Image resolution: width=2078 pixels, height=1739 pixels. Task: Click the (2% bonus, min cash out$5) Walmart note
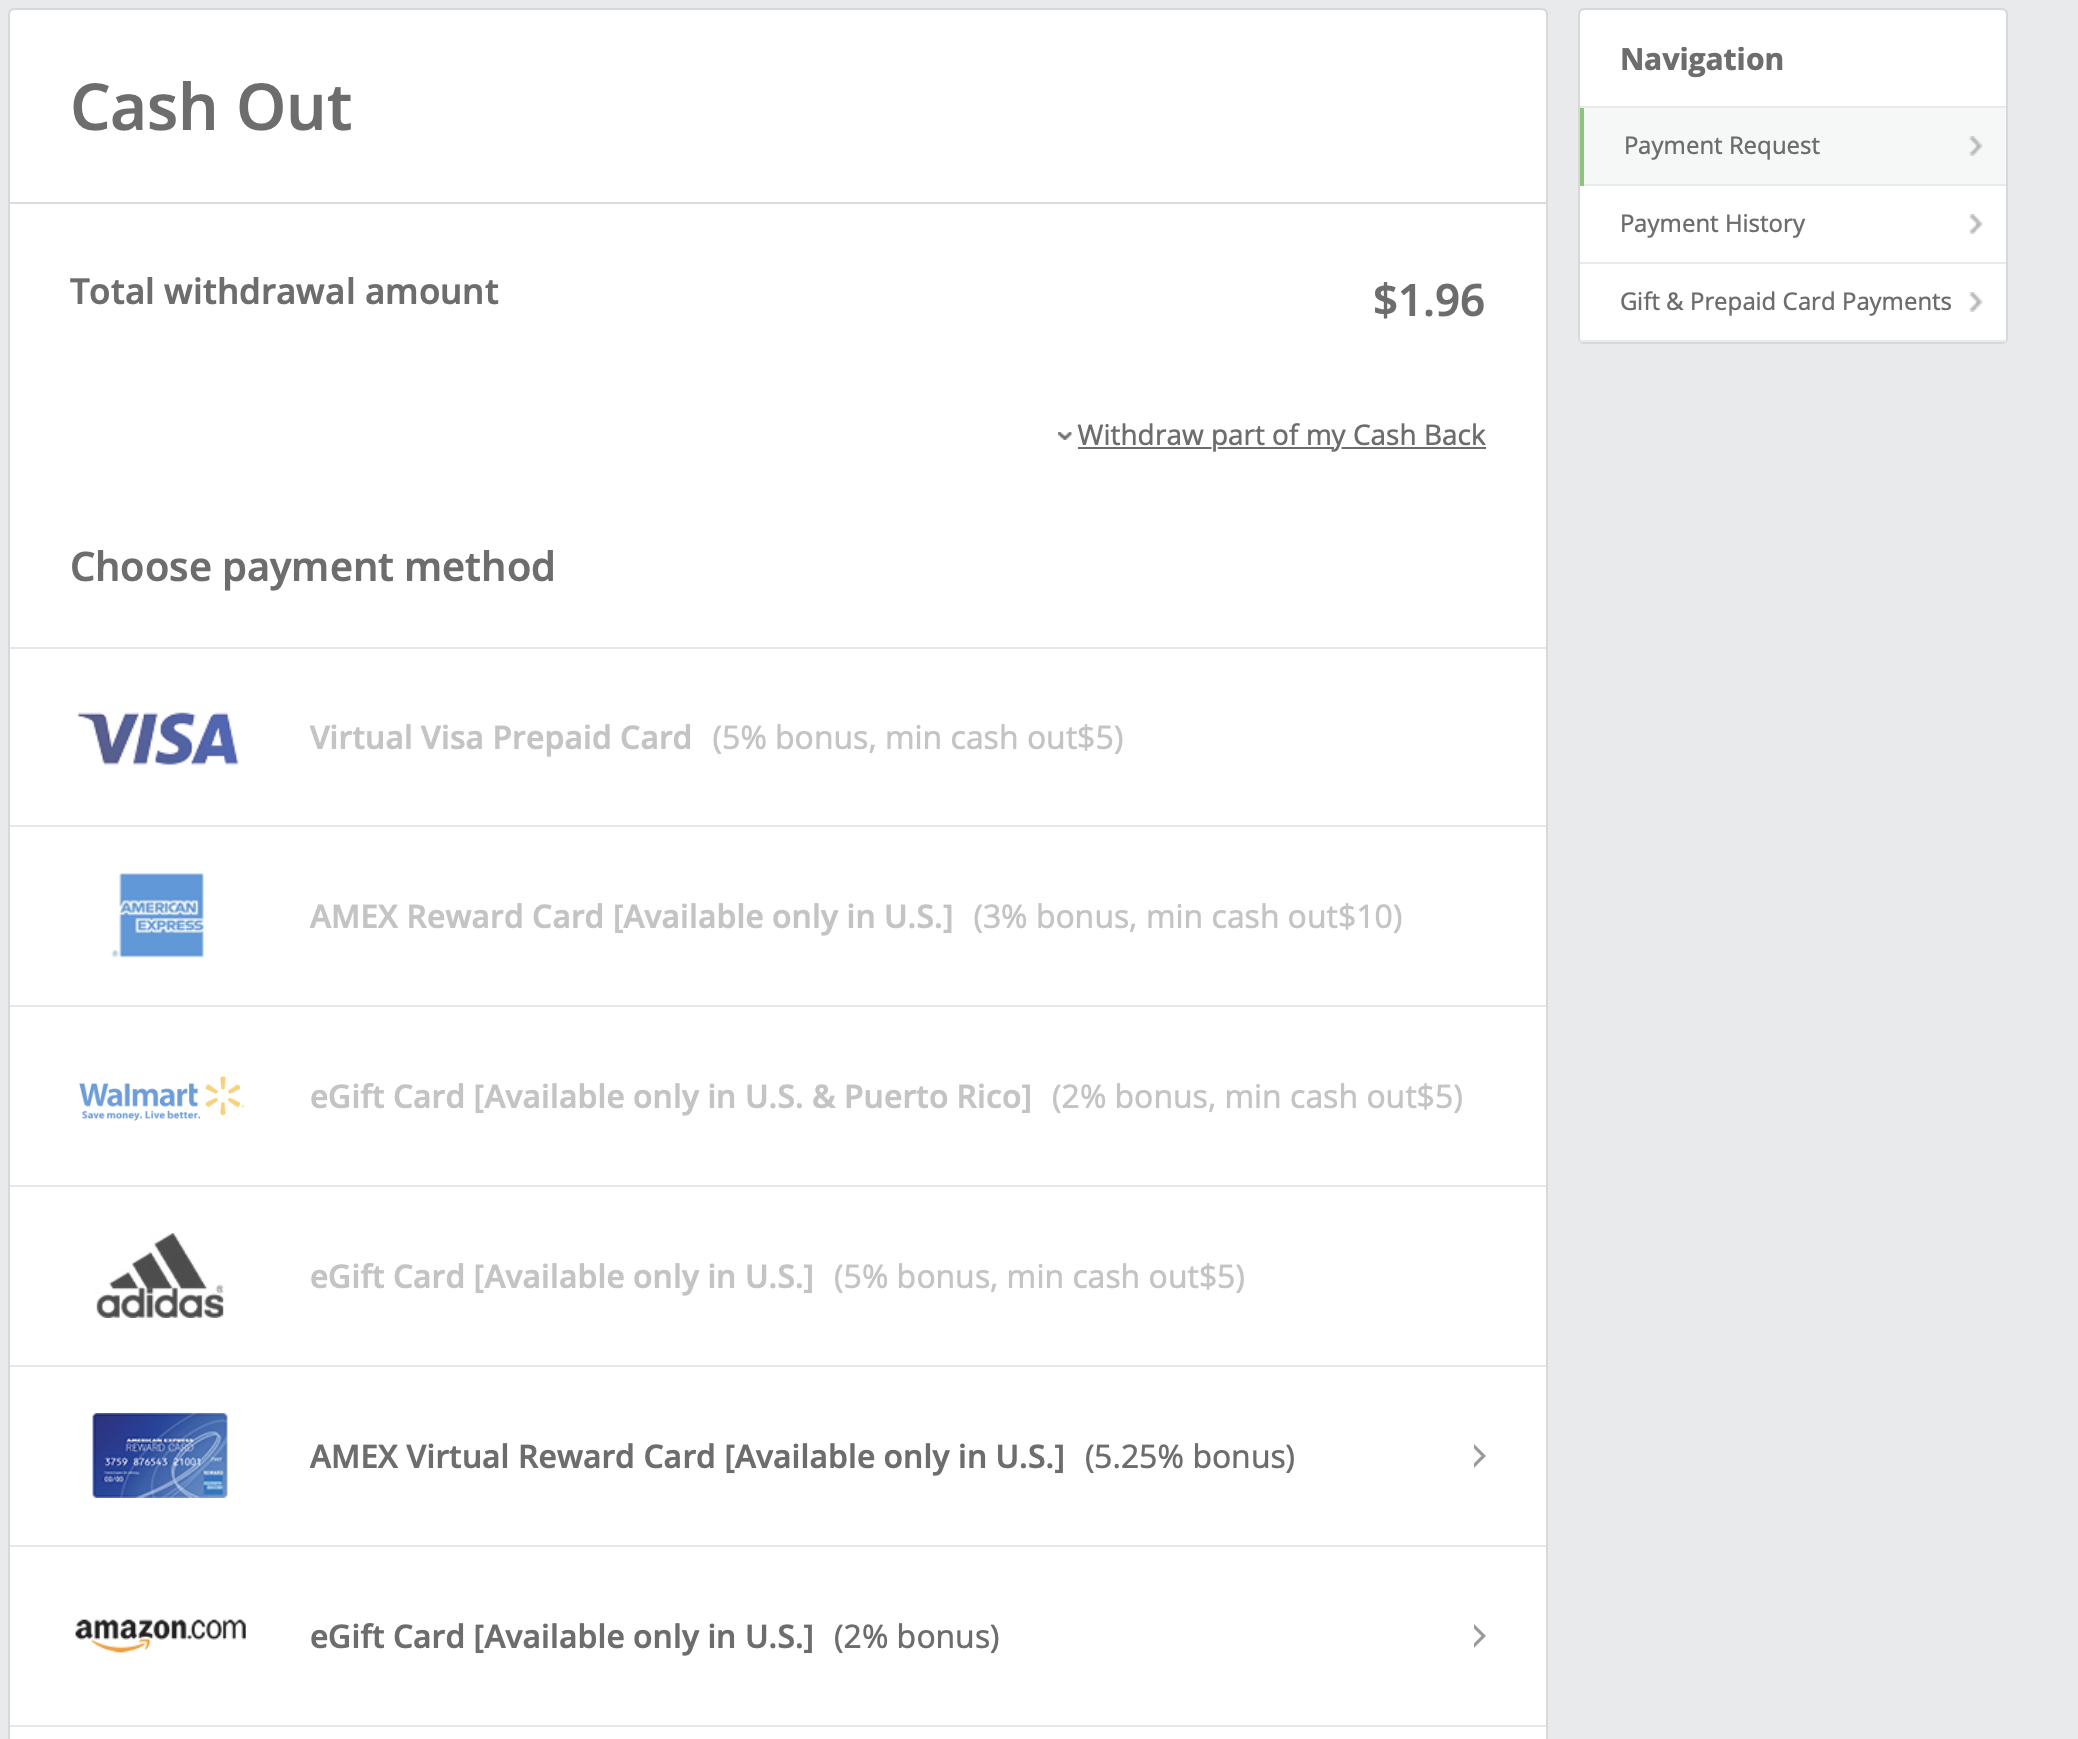[x=1257, y=1097]
